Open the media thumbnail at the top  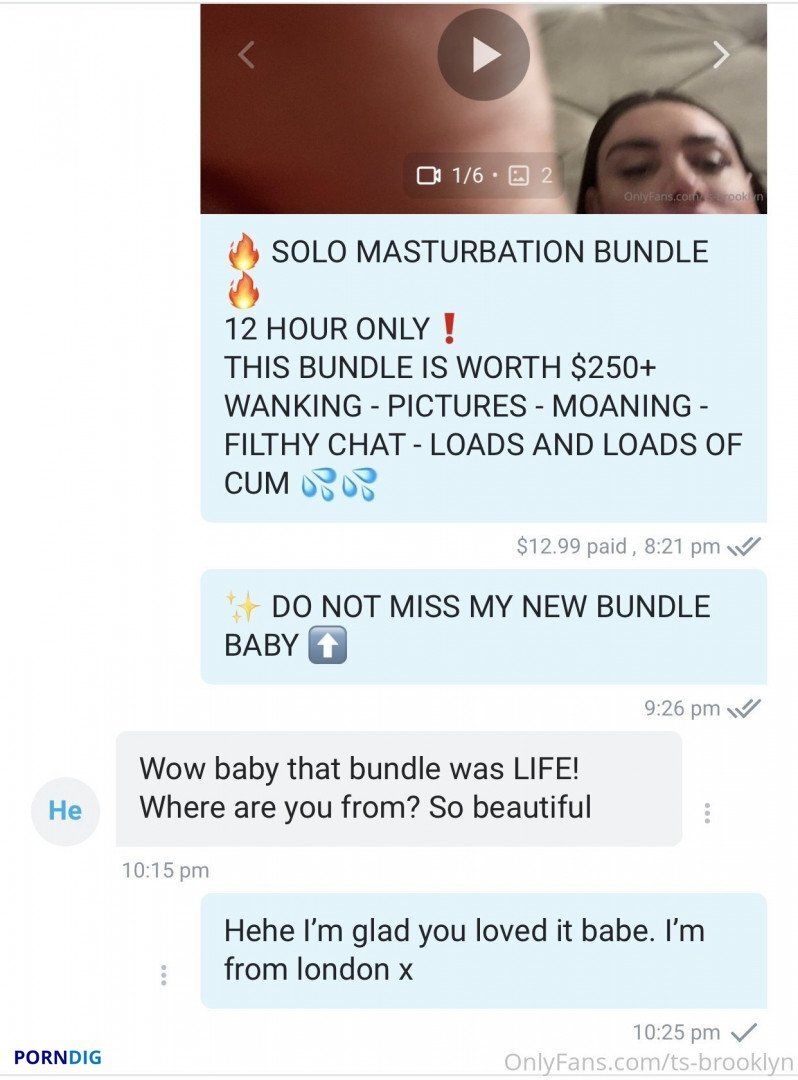click(x=483, y=109)
